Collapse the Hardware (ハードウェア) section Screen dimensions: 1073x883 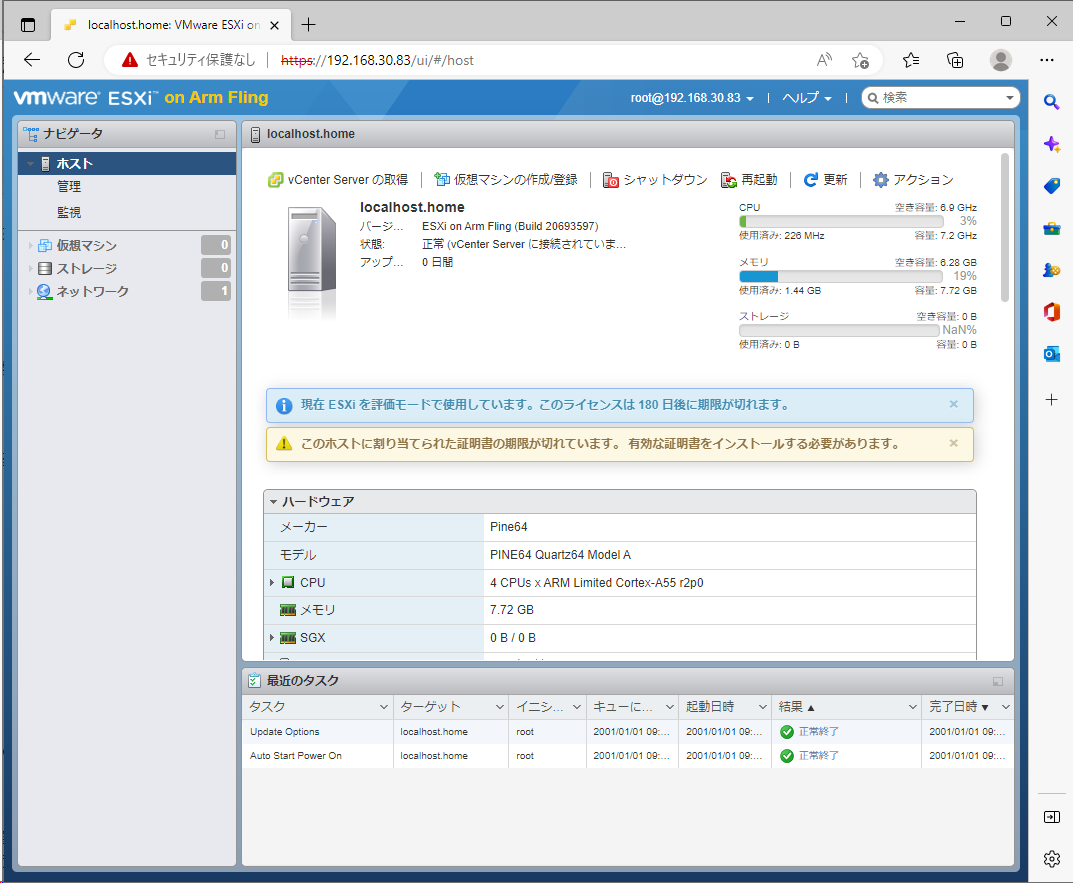[273, 502]
